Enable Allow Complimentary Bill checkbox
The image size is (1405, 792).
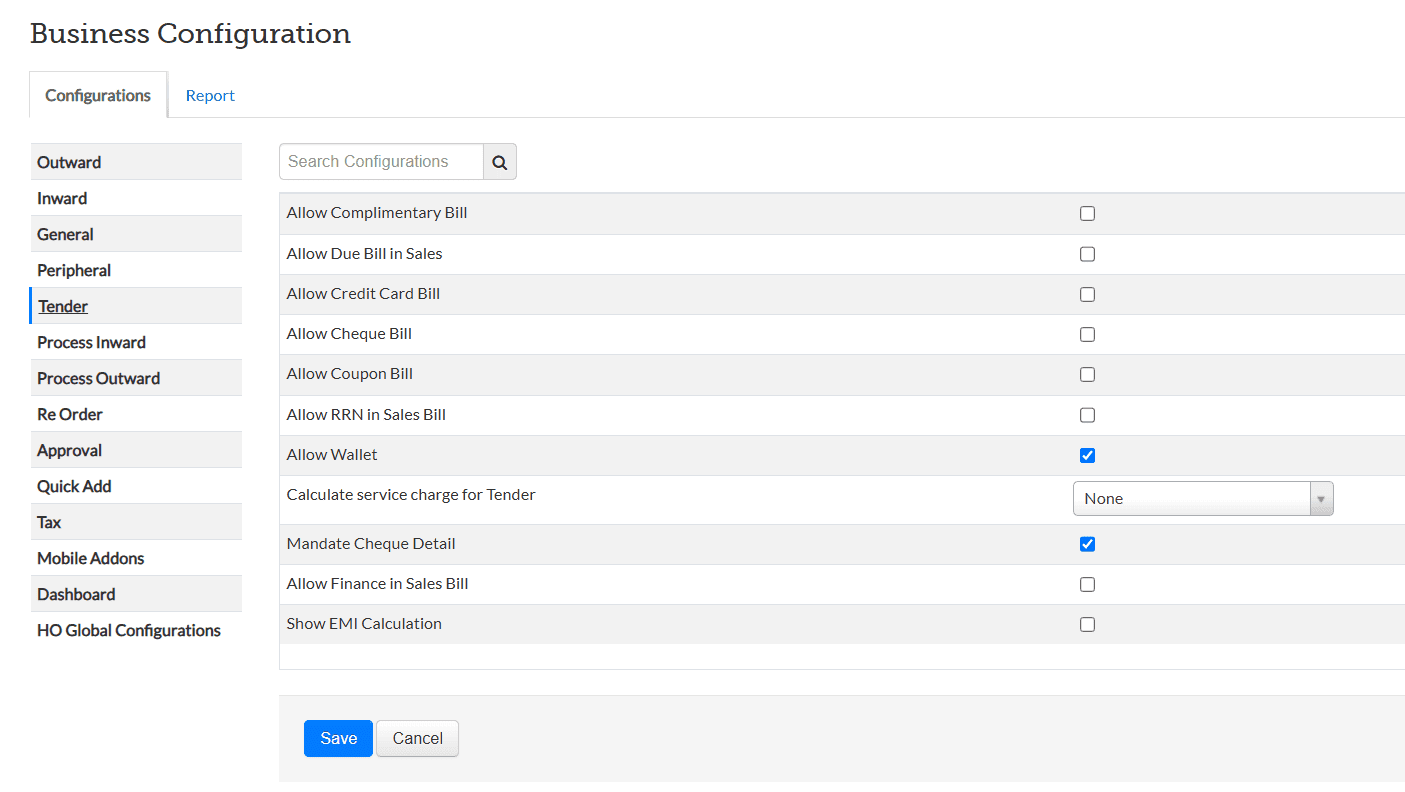1087,213
